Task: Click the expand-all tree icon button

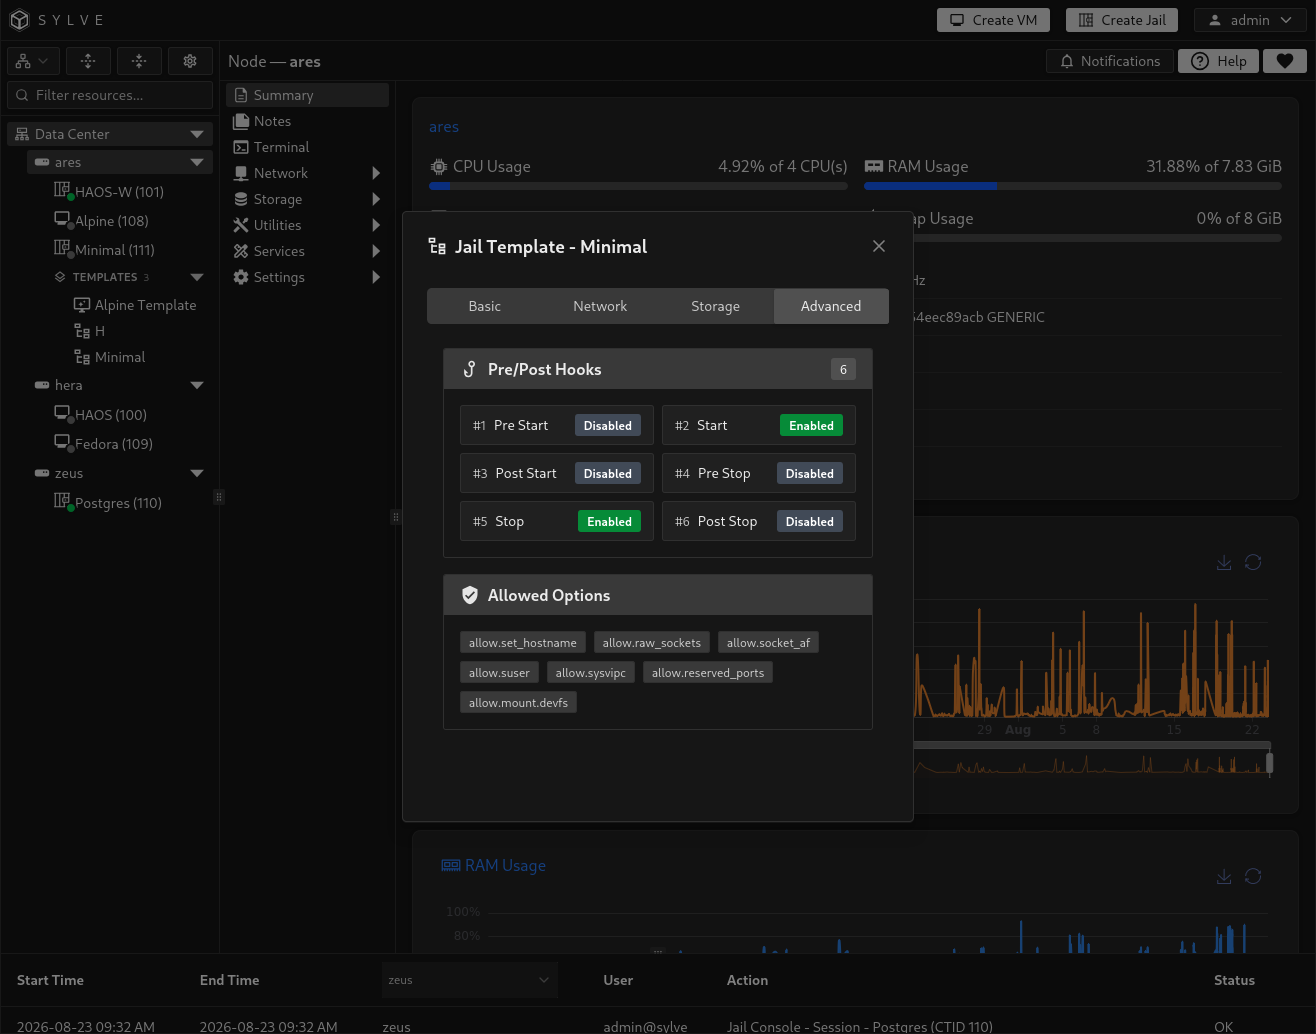Action: (x=88, y=61)
